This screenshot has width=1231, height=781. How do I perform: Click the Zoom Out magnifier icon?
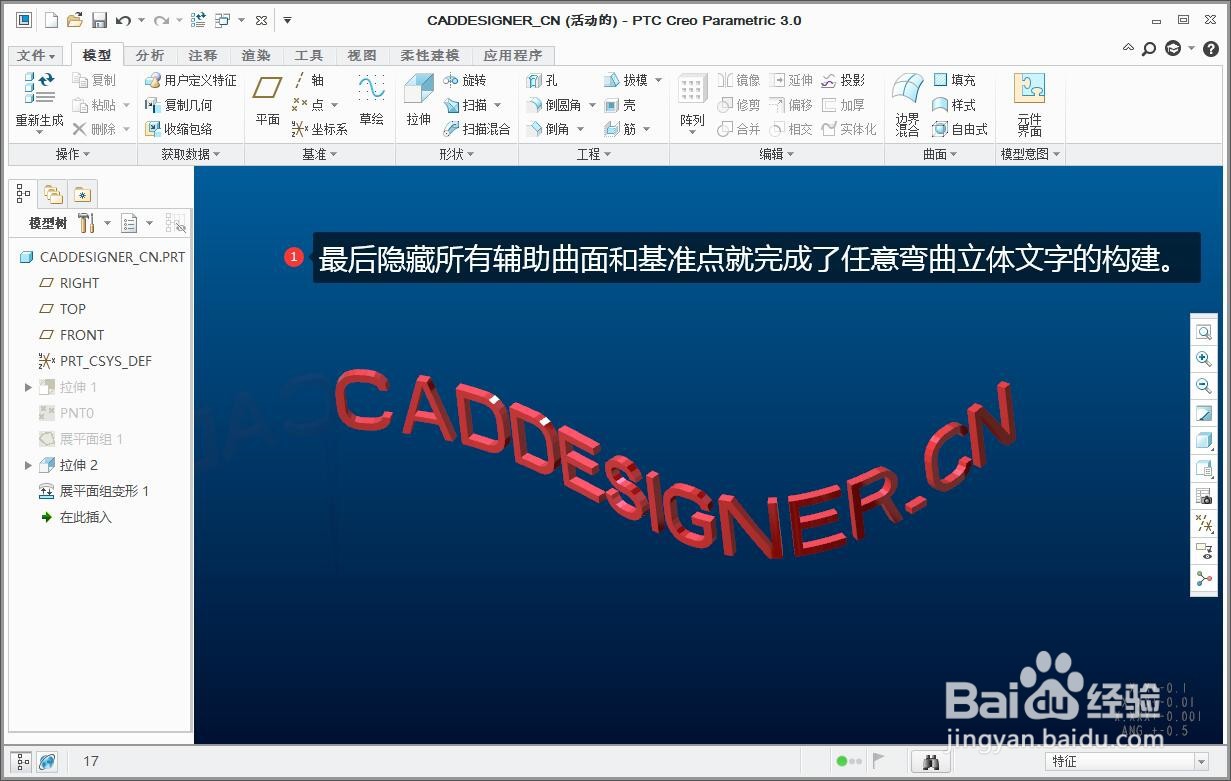pos(1204,386)
